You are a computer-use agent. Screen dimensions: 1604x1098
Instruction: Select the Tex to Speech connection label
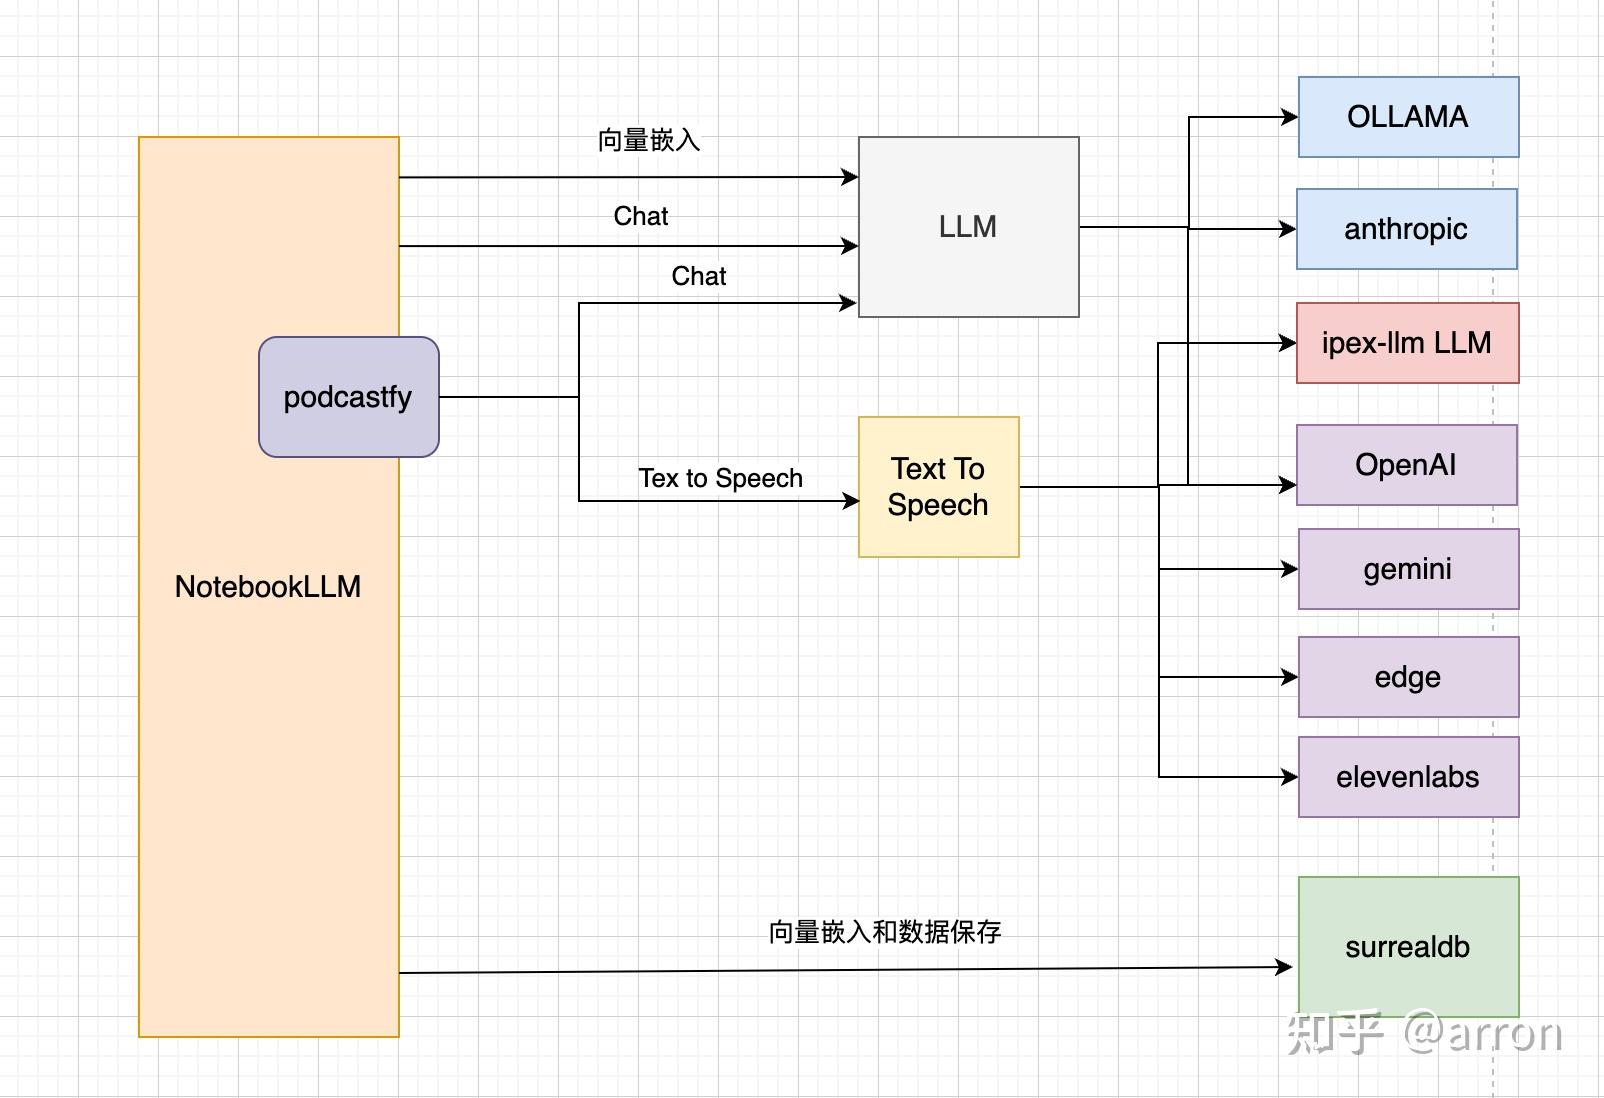tap(720, 478)
